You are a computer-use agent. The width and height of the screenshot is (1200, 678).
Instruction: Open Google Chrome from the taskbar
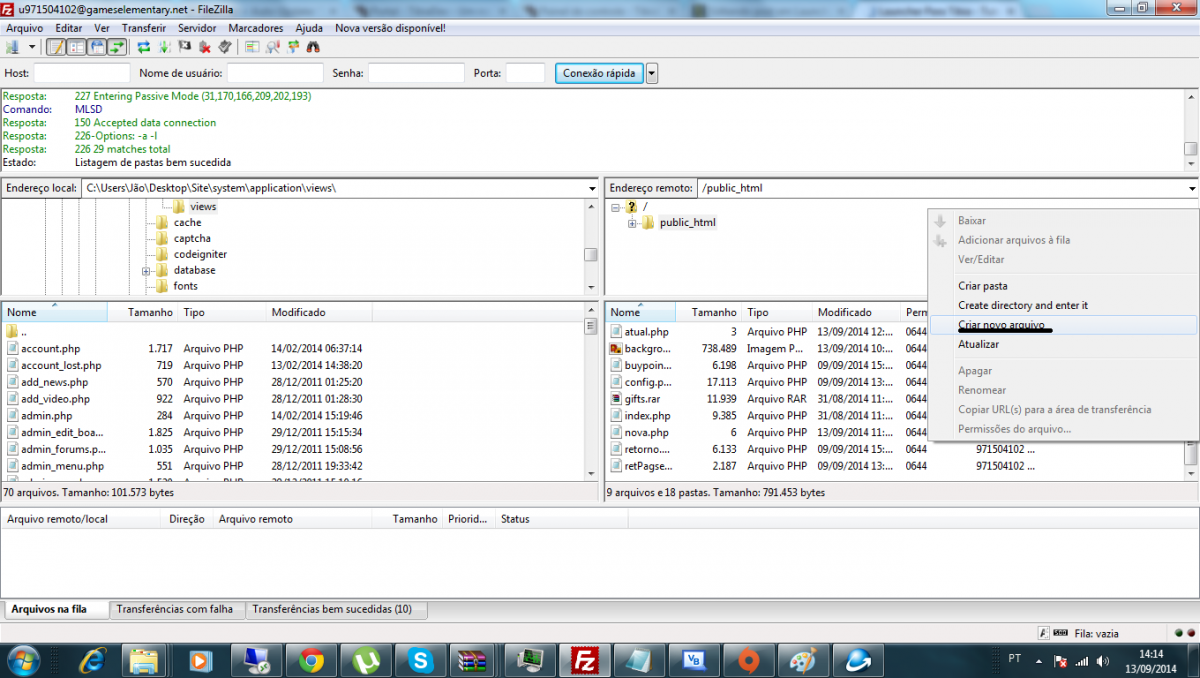tap(311, 660)
